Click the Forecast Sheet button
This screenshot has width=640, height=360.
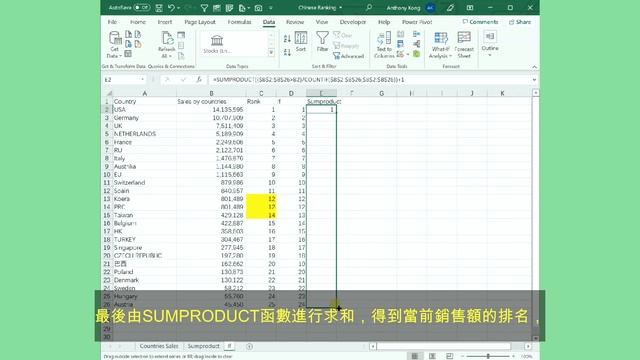point(464,45)
